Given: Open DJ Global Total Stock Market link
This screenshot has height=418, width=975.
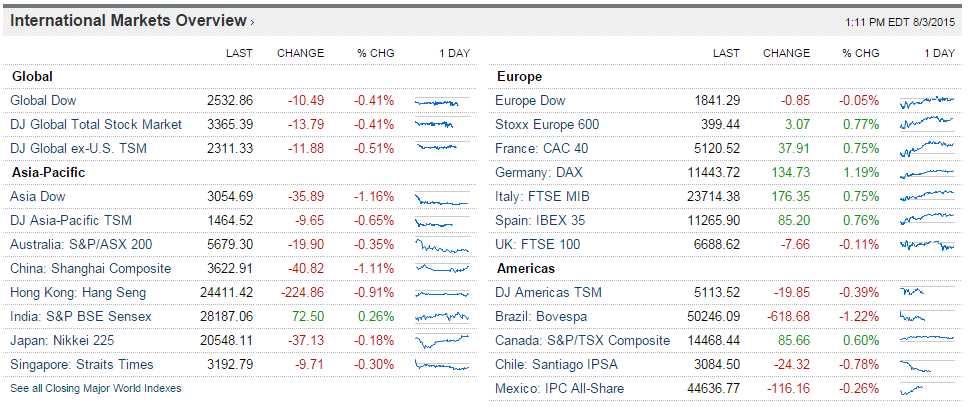Looking at the screenshot, I should coord(96,124).
